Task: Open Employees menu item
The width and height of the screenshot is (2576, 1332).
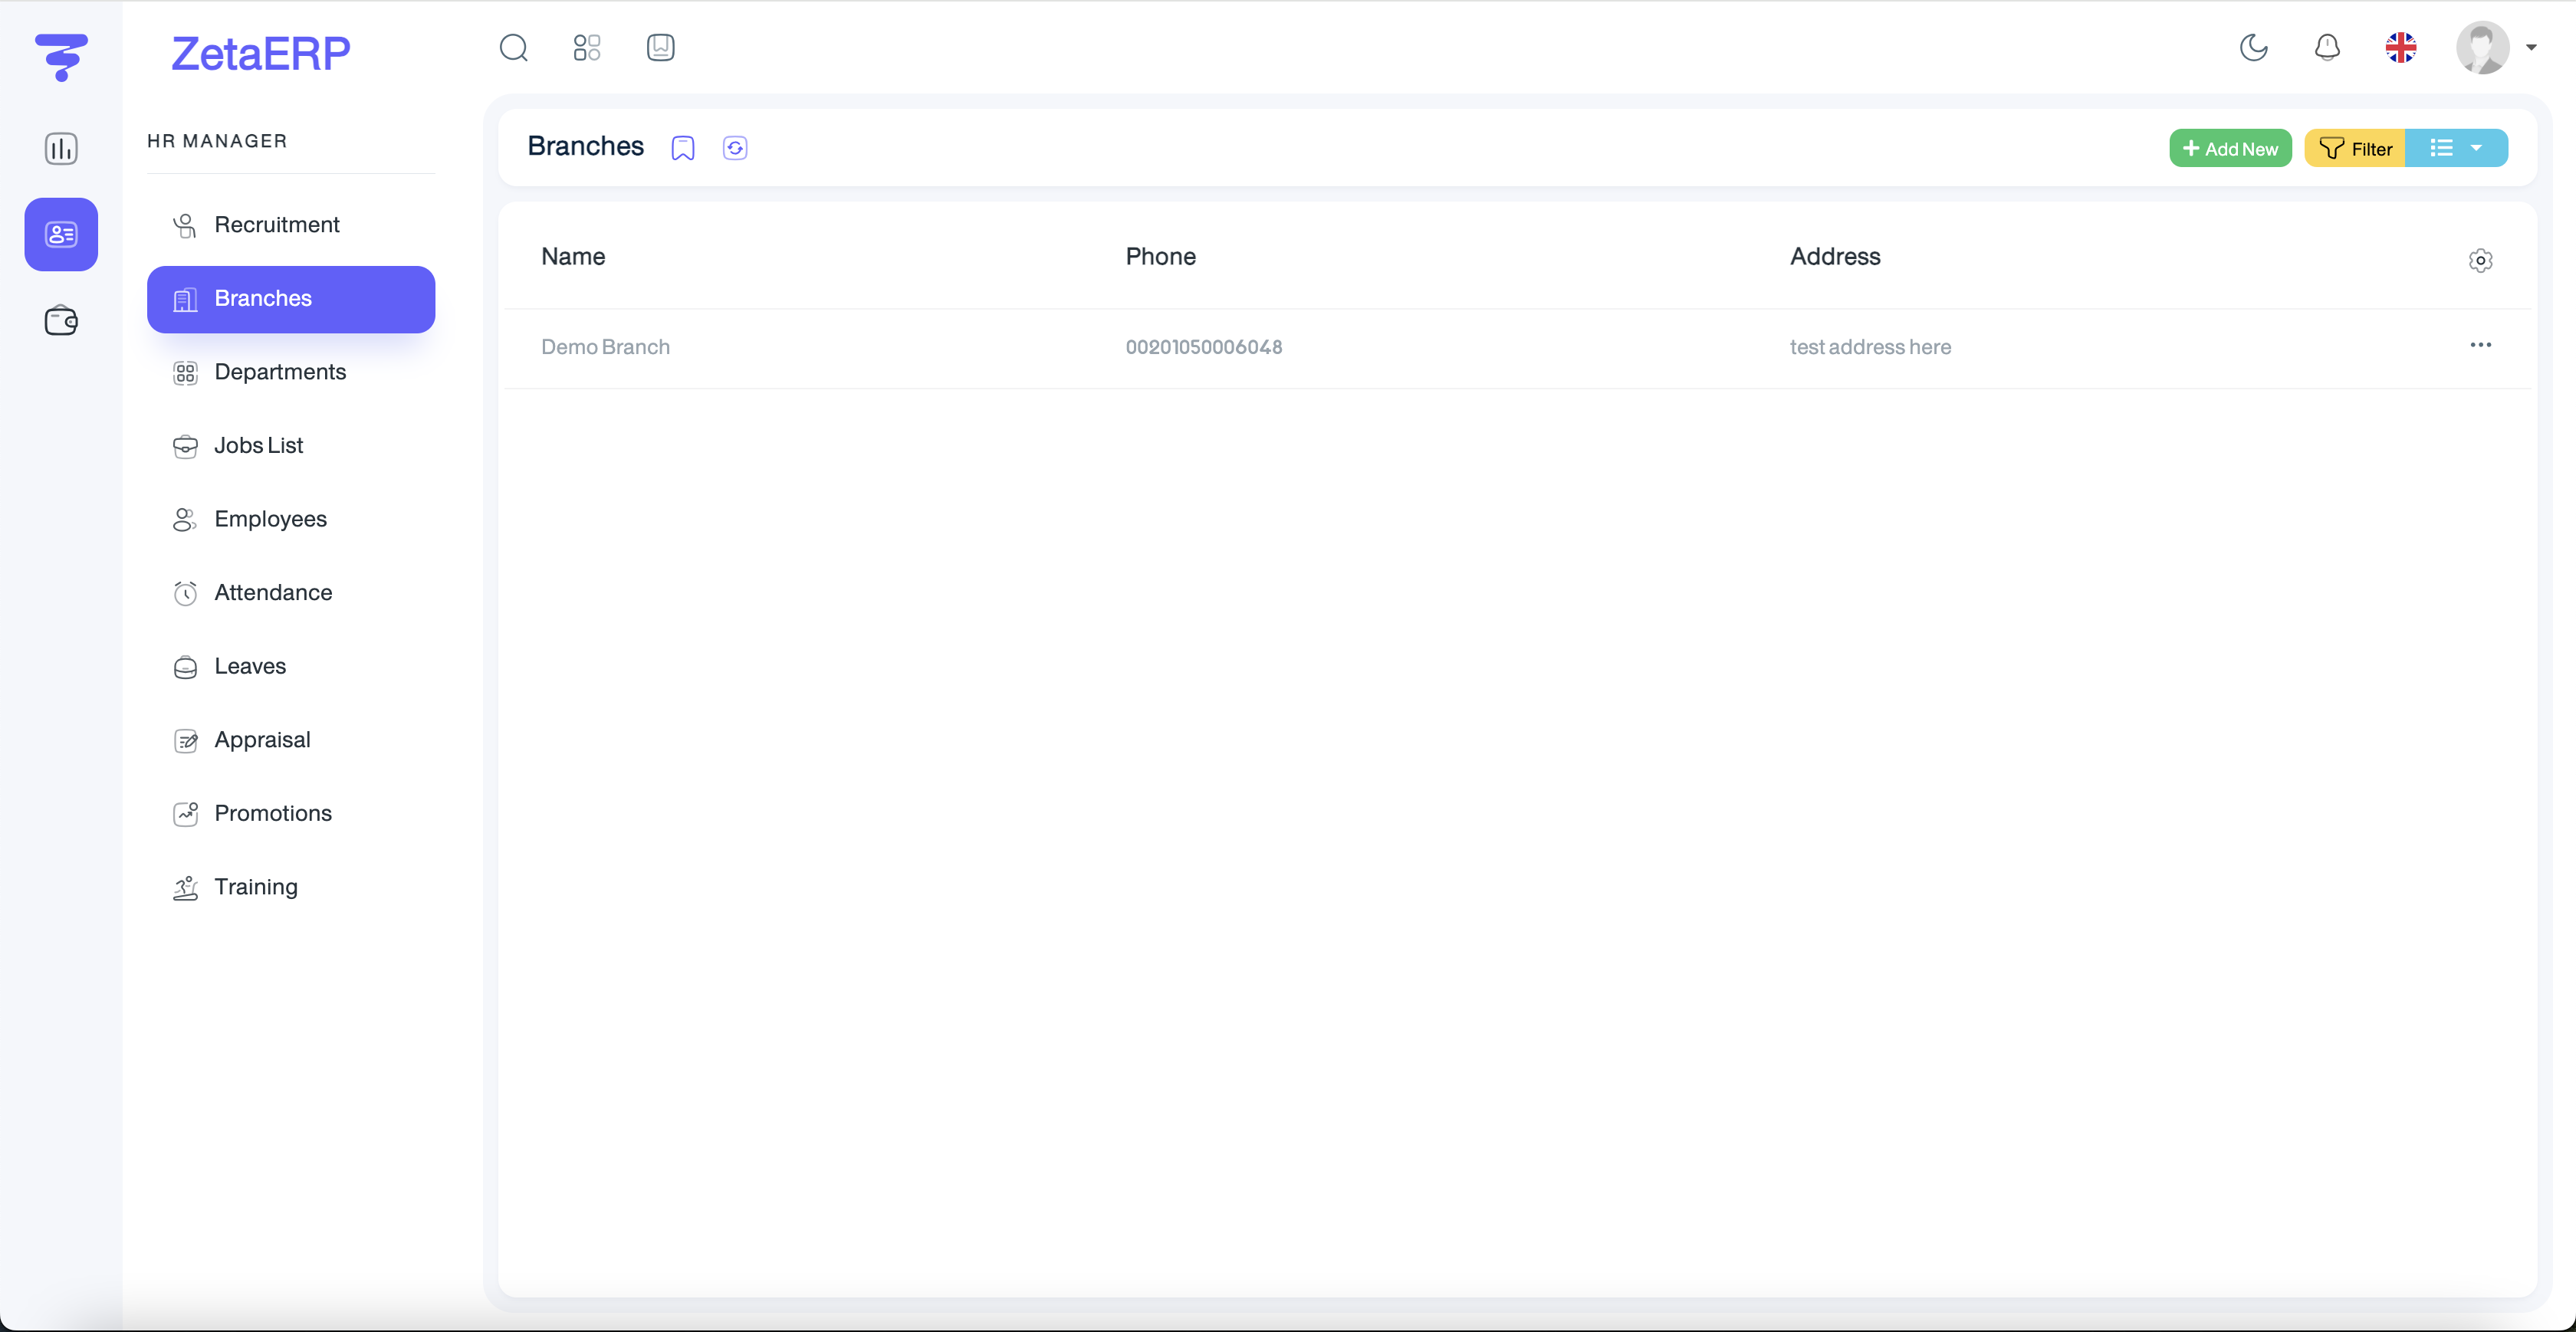Action: [x=270, y=519]
